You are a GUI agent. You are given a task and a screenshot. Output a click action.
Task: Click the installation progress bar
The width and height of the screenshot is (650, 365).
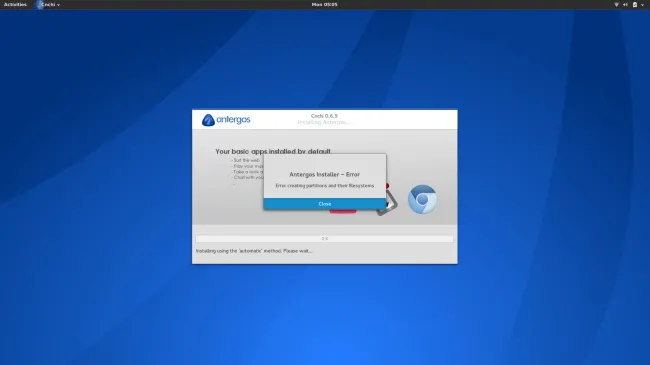[x=325, y=239]
